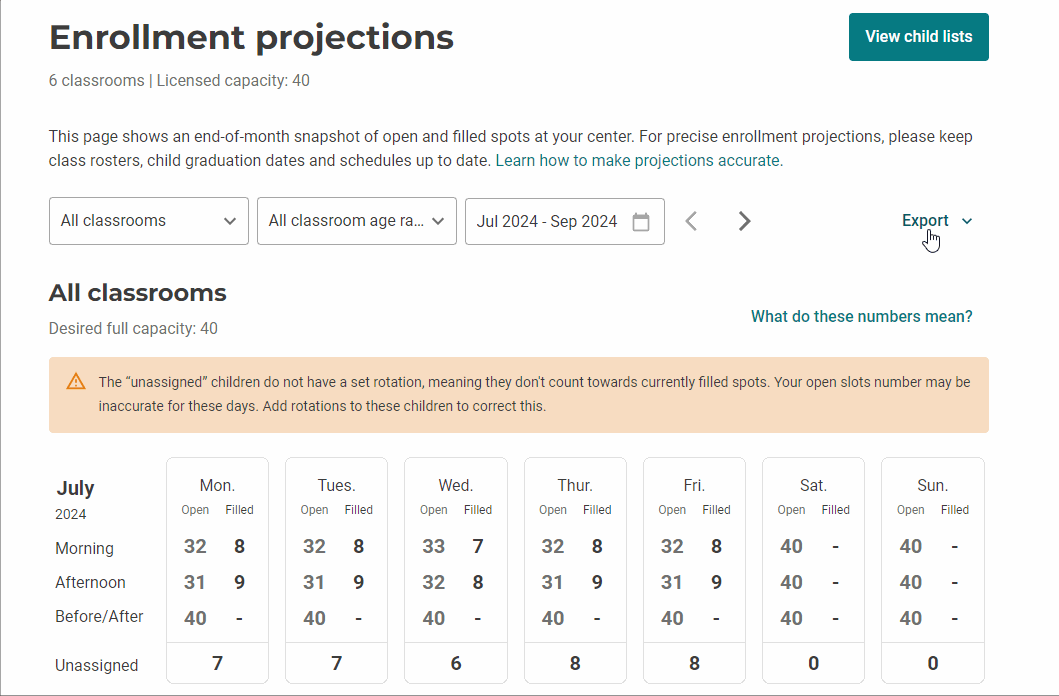Open the calendar icon in the date picker
The height and width of the screenshot is (696, 1059).
[641, 221]
